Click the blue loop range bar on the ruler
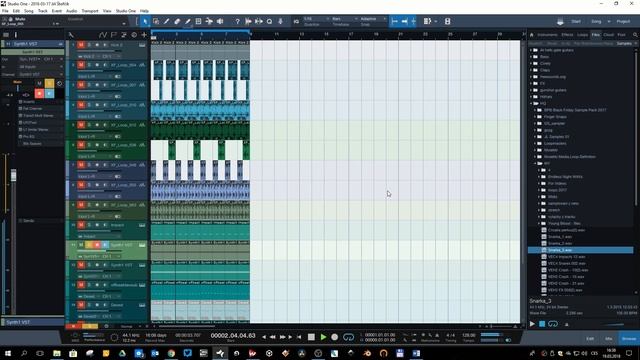 coord(200,31)
